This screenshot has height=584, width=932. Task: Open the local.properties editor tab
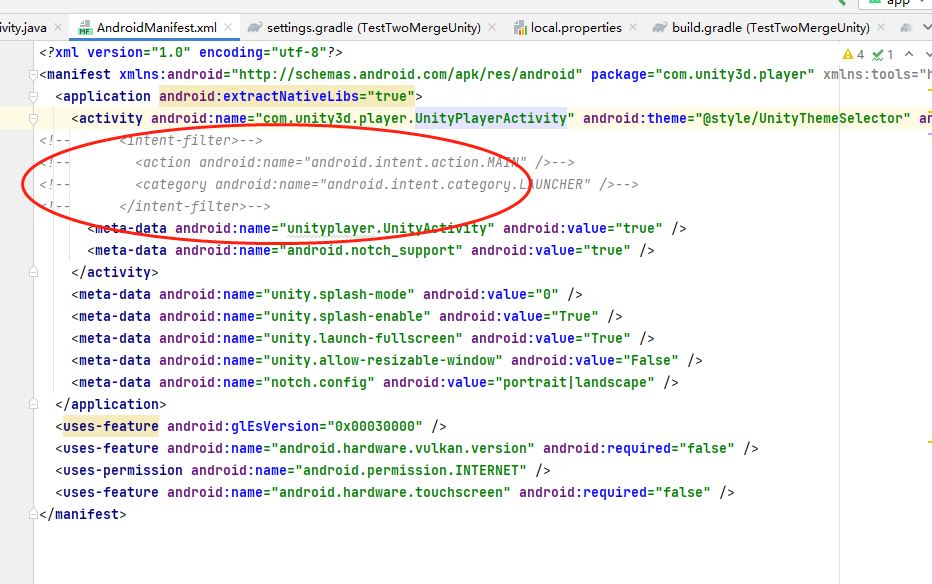point(577,28)
